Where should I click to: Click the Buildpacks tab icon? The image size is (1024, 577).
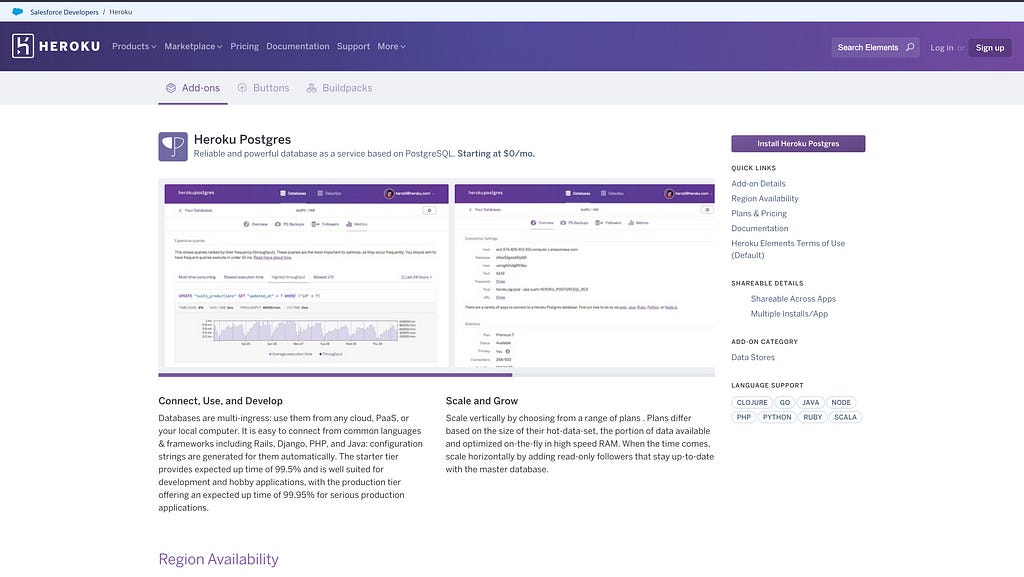(312, 88)
